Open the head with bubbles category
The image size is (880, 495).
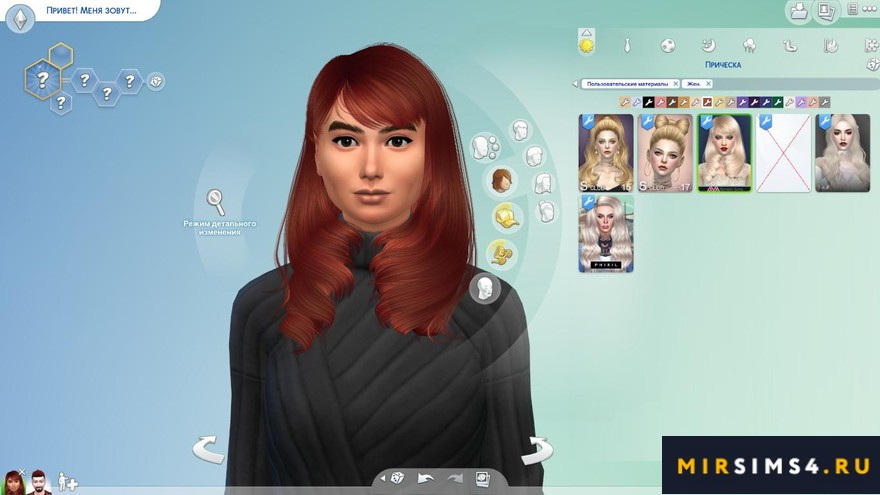485,146
